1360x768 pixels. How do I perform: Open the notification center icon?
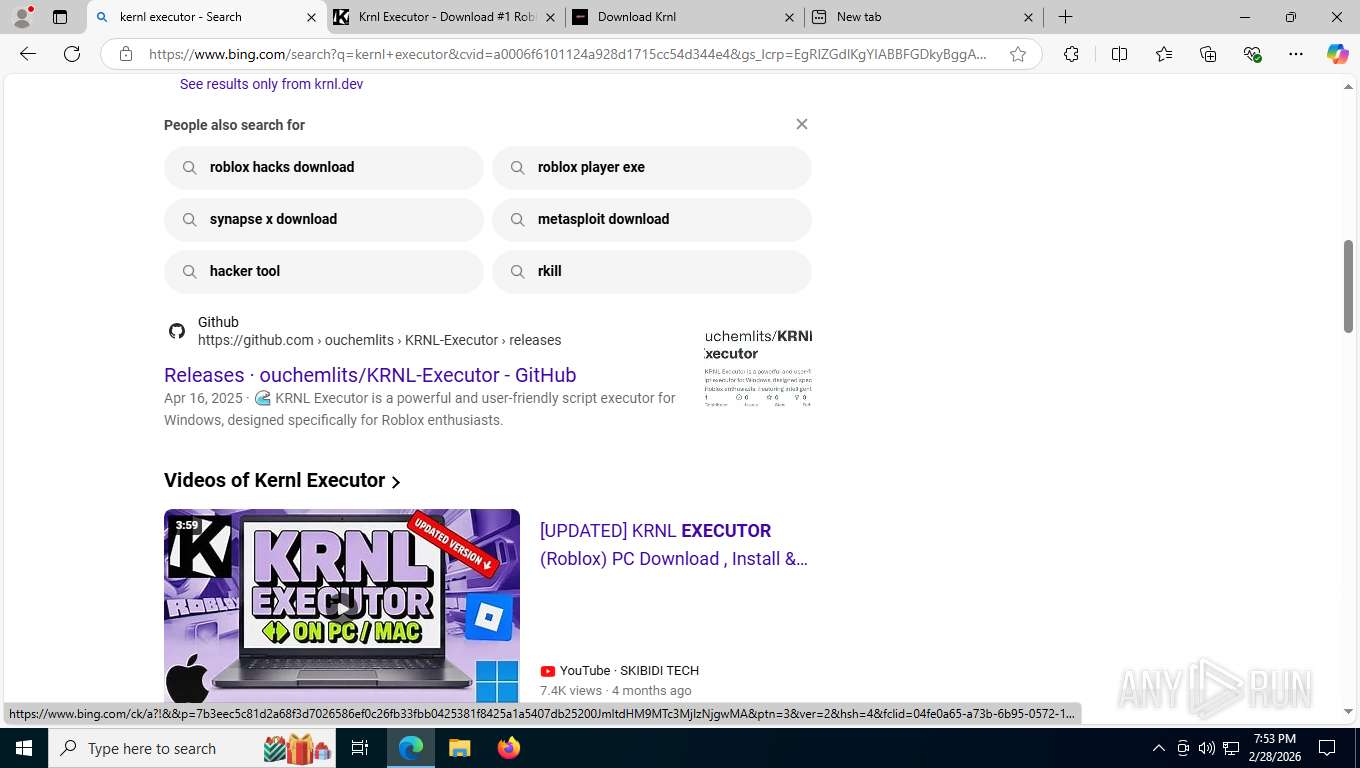click(x=1327, y=748)
